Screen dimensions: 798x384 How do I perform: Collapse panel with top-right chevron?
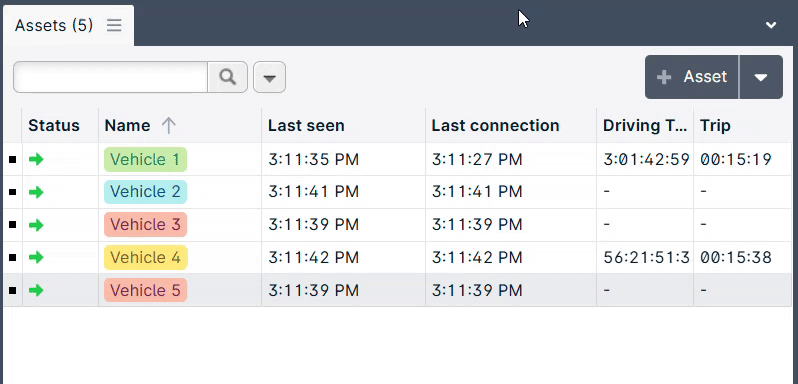coord(771,25)
